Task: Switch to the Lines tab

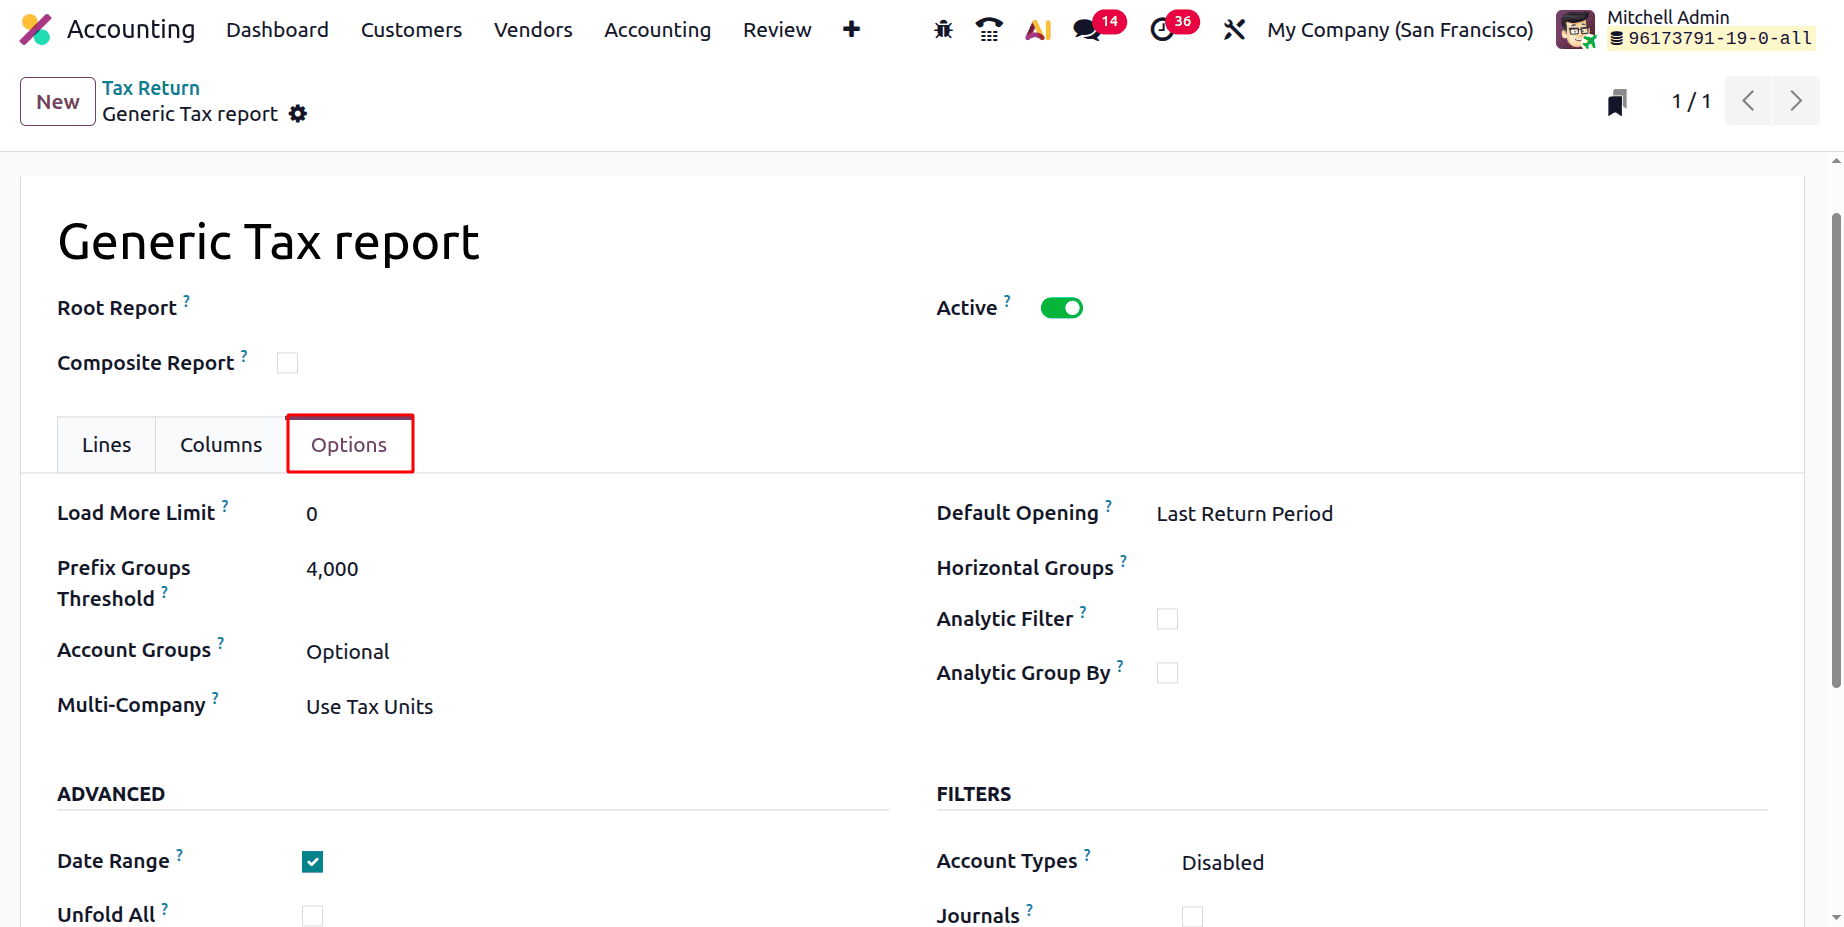Action: pos(106,445)
